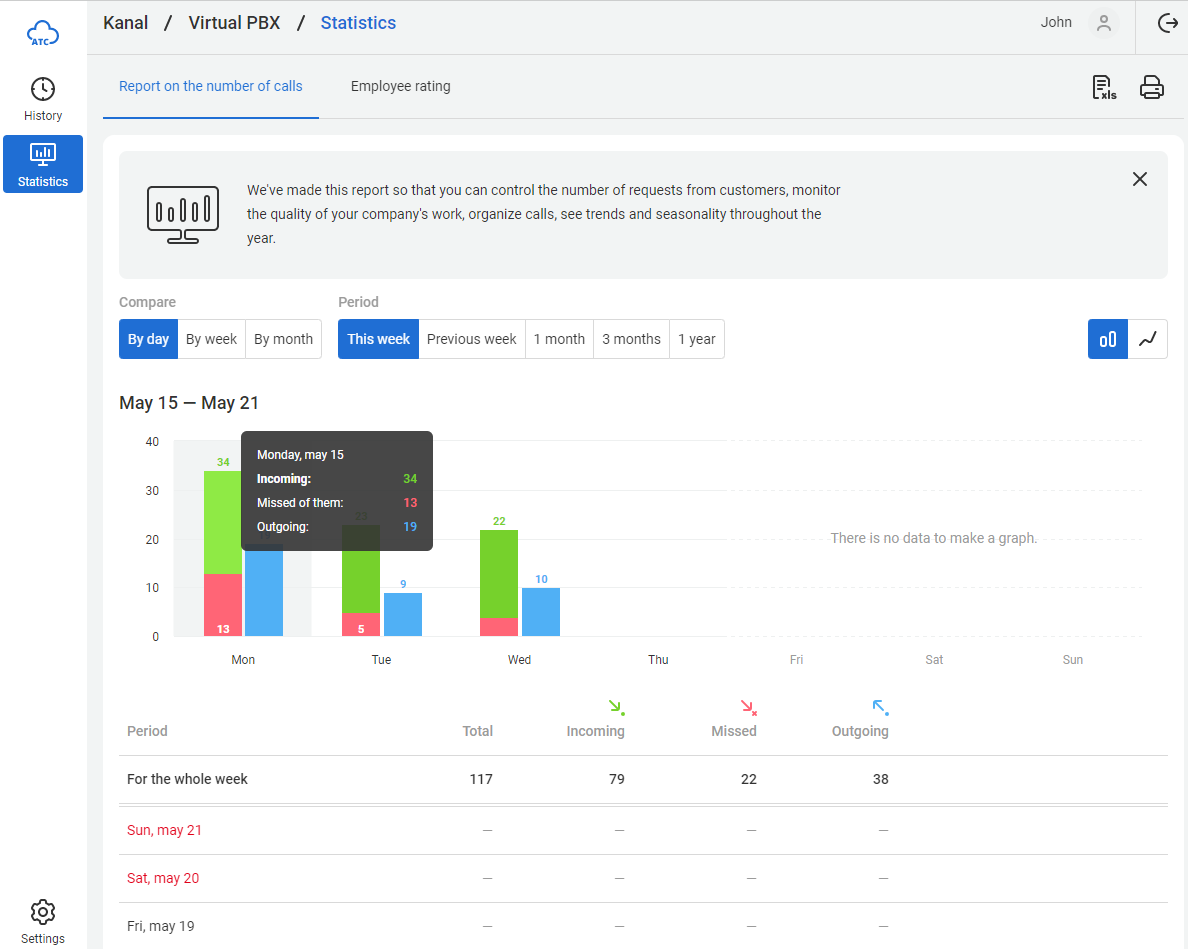Export report to XLS file
The width and height of the screenshot is (1188, 949).
coord(1103,87)
